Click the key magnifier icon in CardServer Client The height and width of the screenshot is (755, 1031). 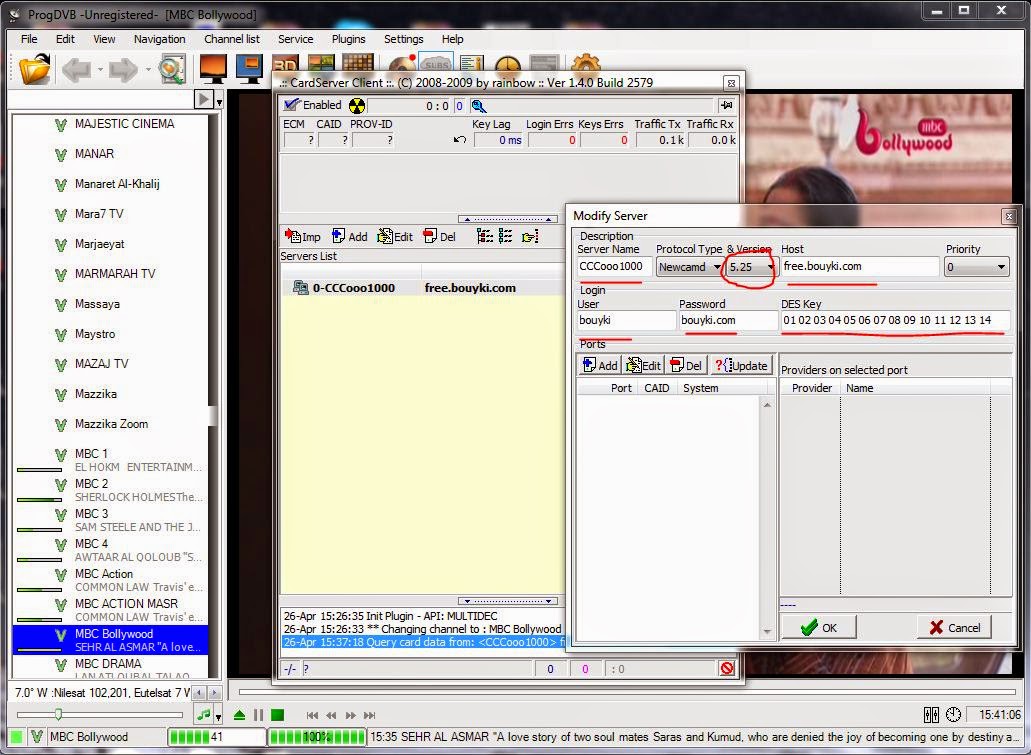(479, 106)
